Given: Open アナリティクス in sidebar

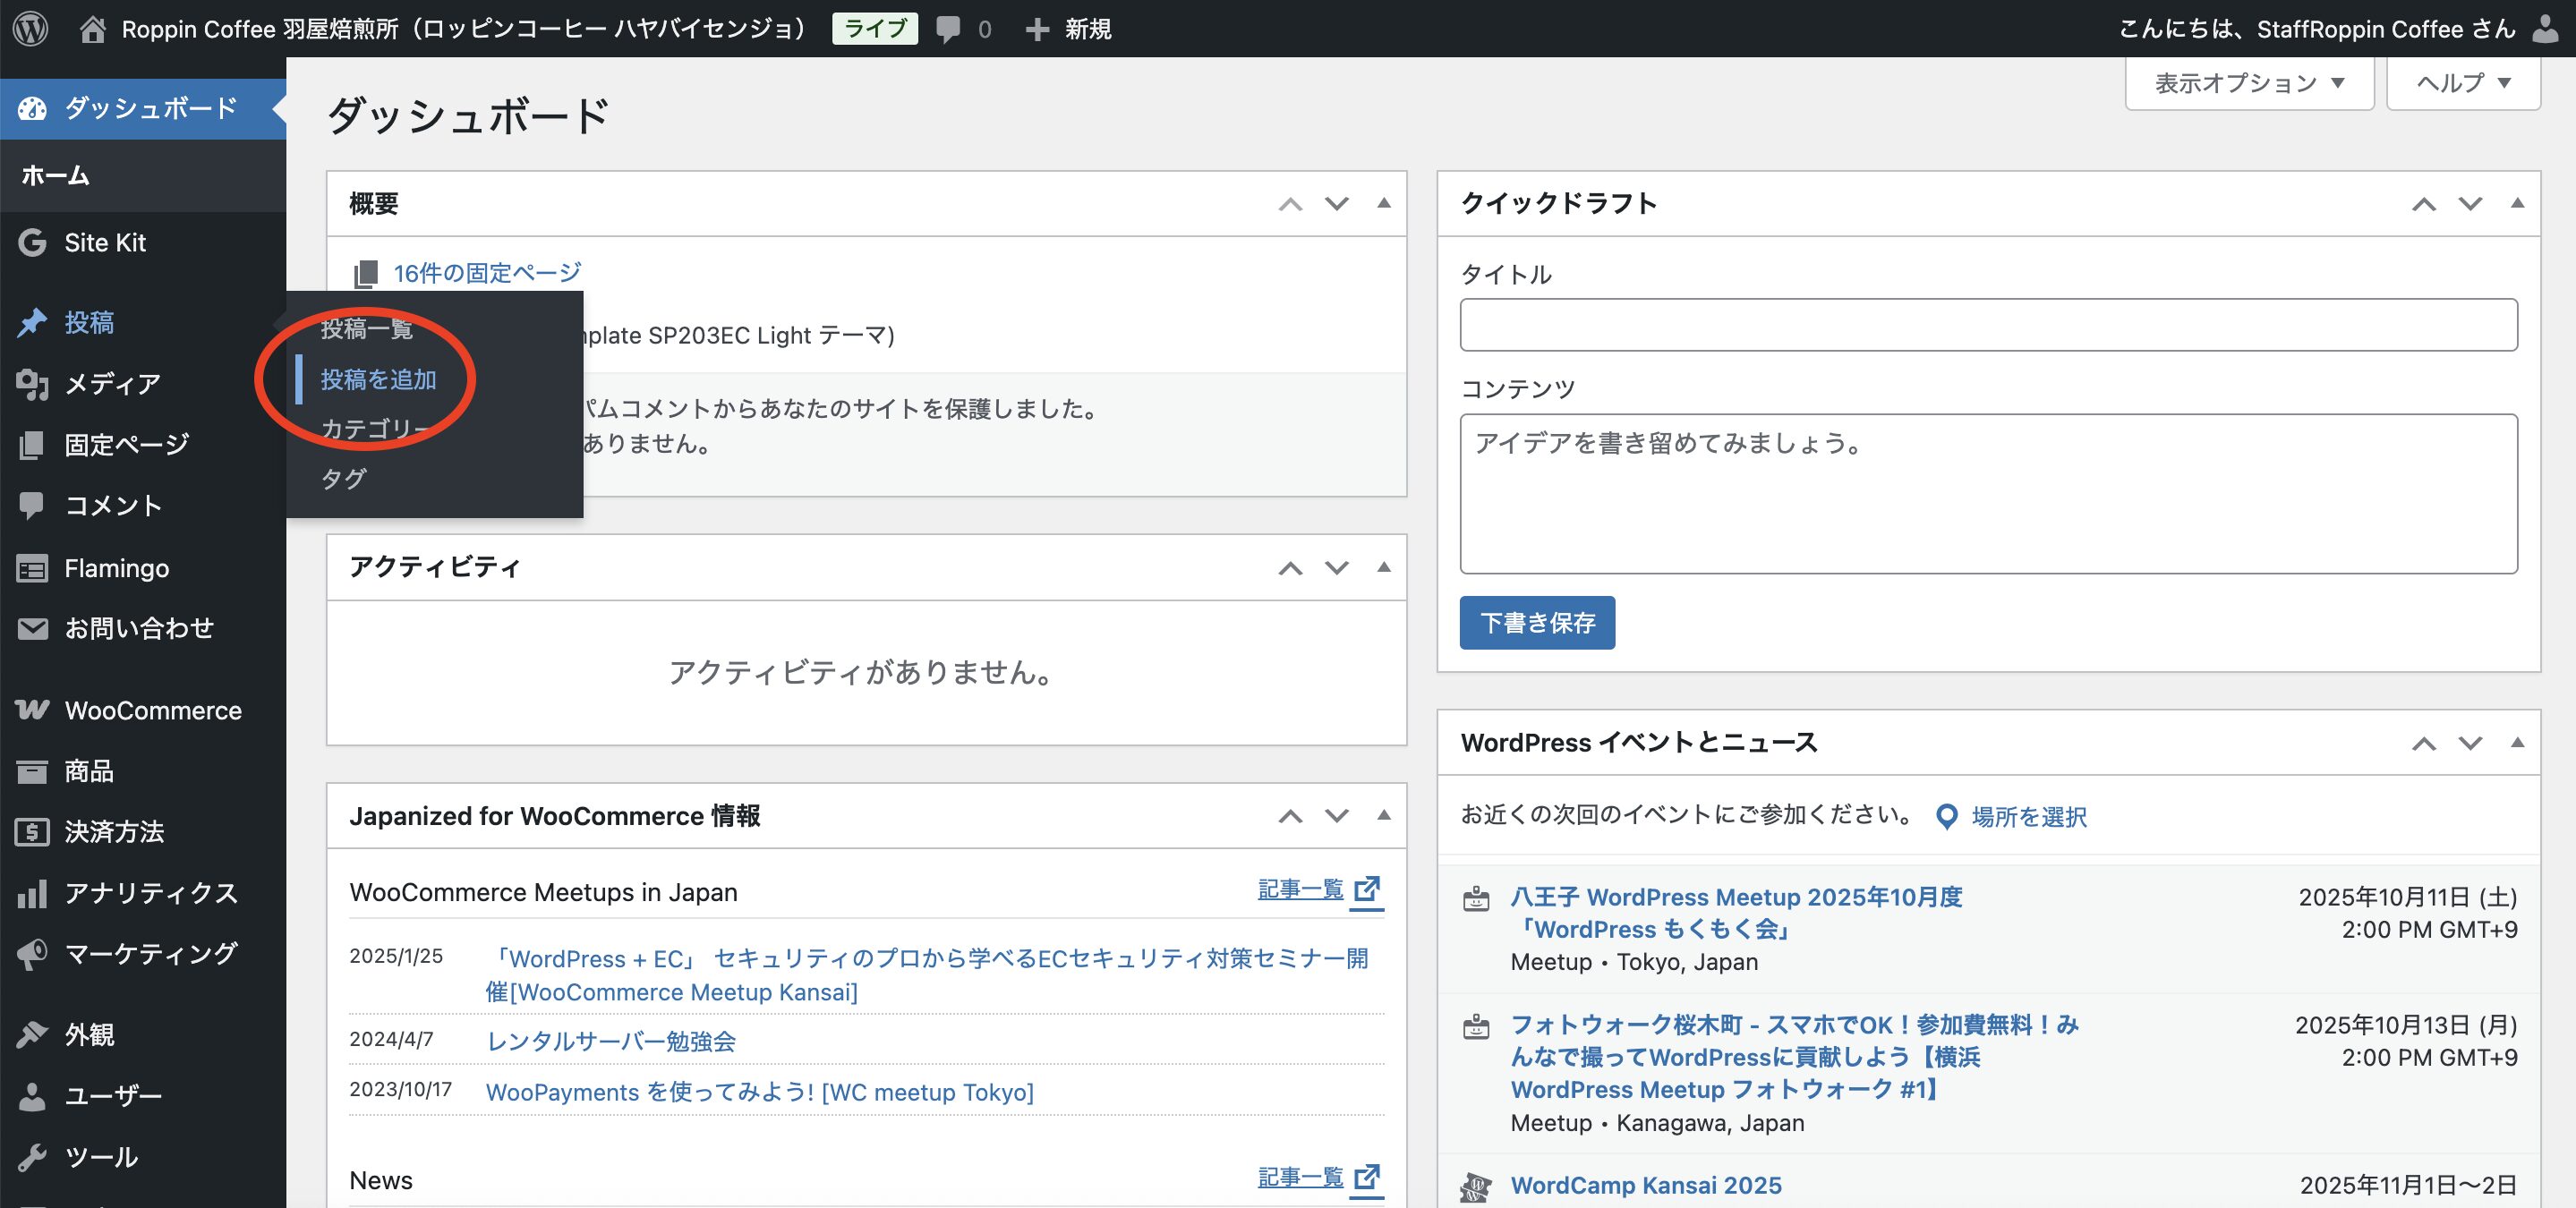Looking at the screenshot, I should (150, 893).
